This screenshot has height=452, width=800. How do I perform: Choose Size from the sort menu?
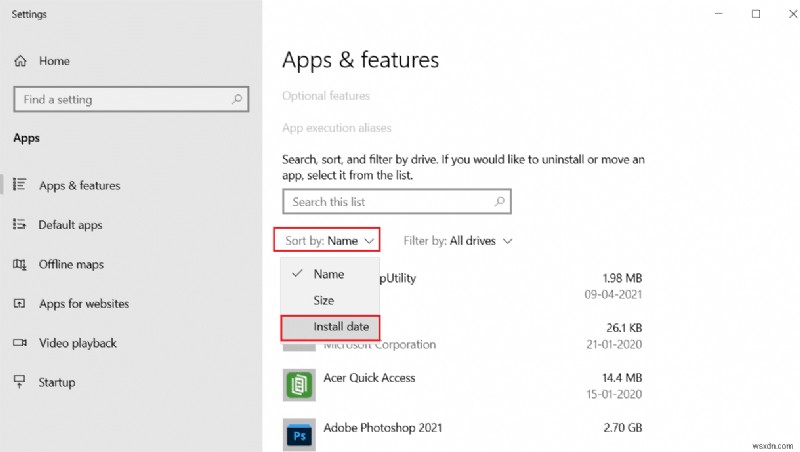(324, 300)
